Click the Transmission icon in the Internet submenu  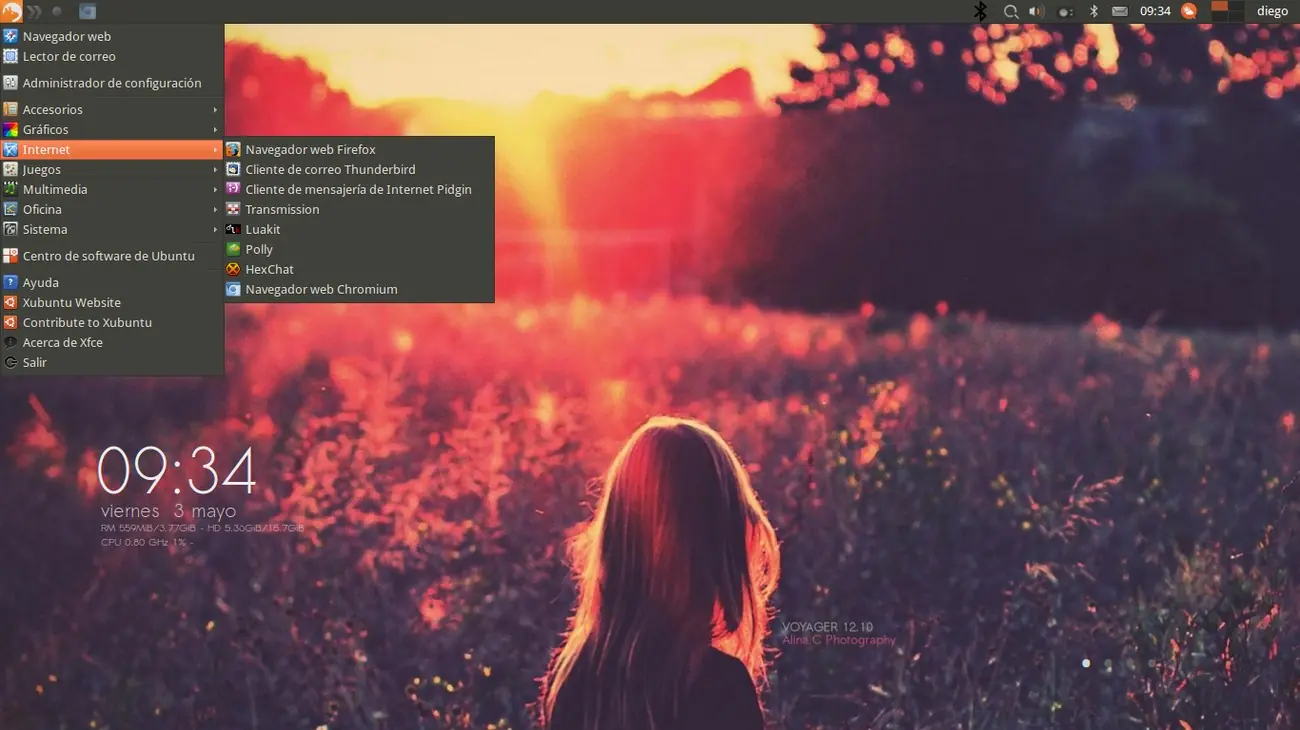point(233,209)
